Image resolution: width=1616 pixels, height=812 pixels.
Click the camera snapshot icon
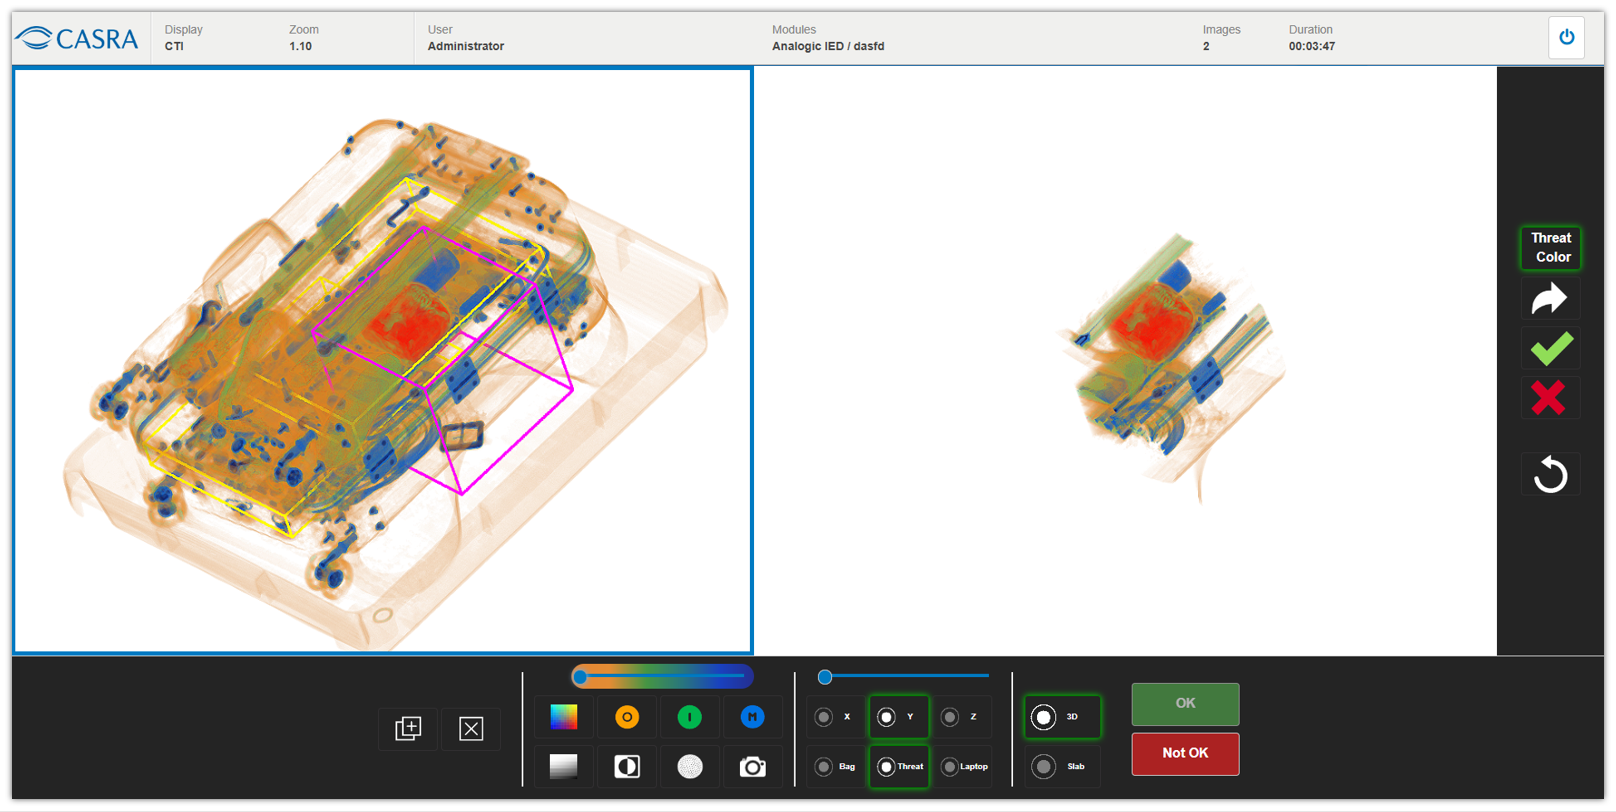(x=752, y=767)
